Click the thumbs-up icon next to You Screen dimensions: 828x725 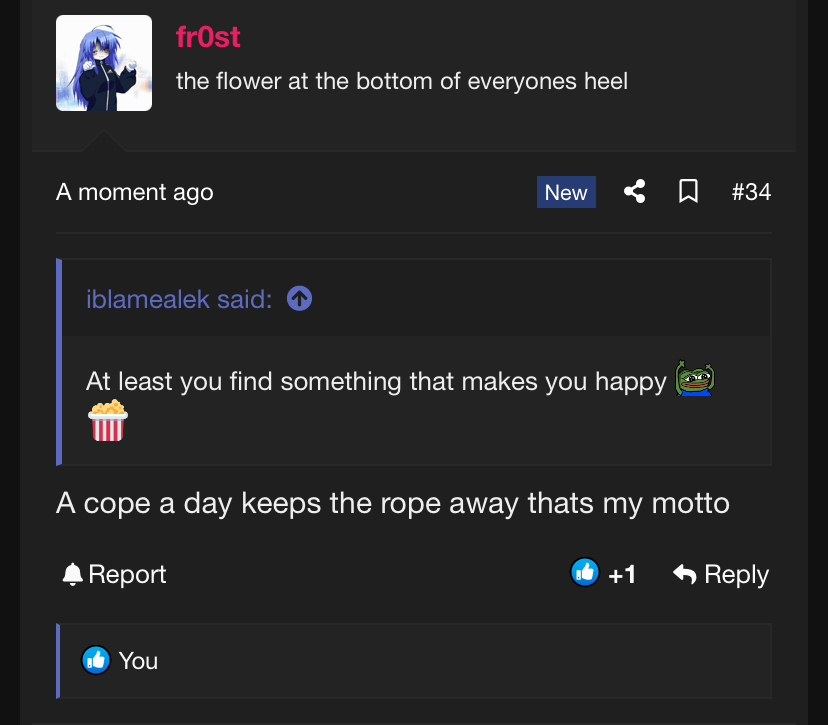(x=96, y=660)
